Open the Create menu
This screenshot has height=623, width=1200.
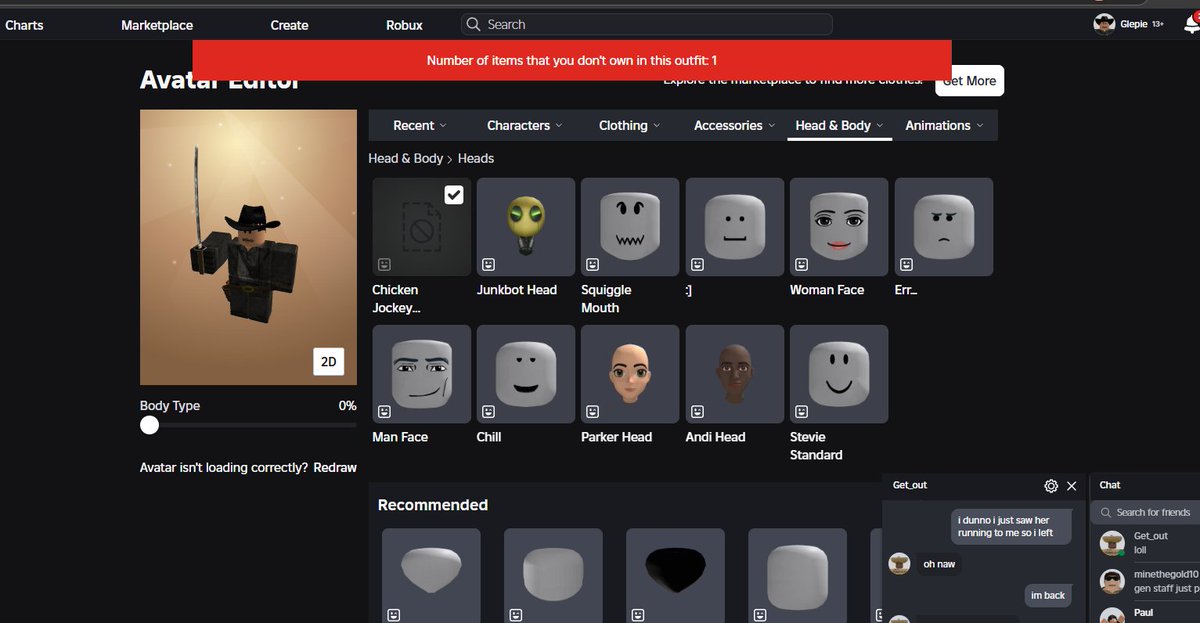point(289,25)
